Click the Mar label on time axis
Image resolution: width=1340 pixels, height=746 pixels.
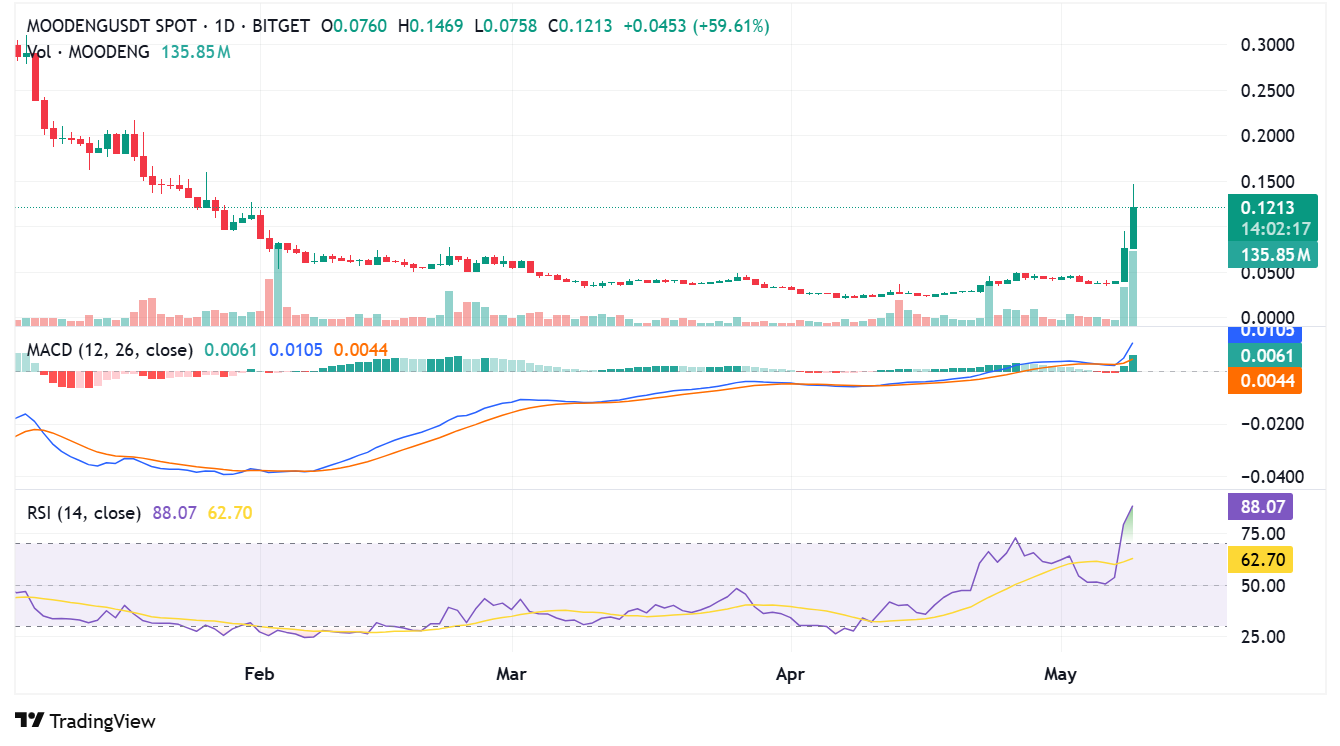point(512,674)
